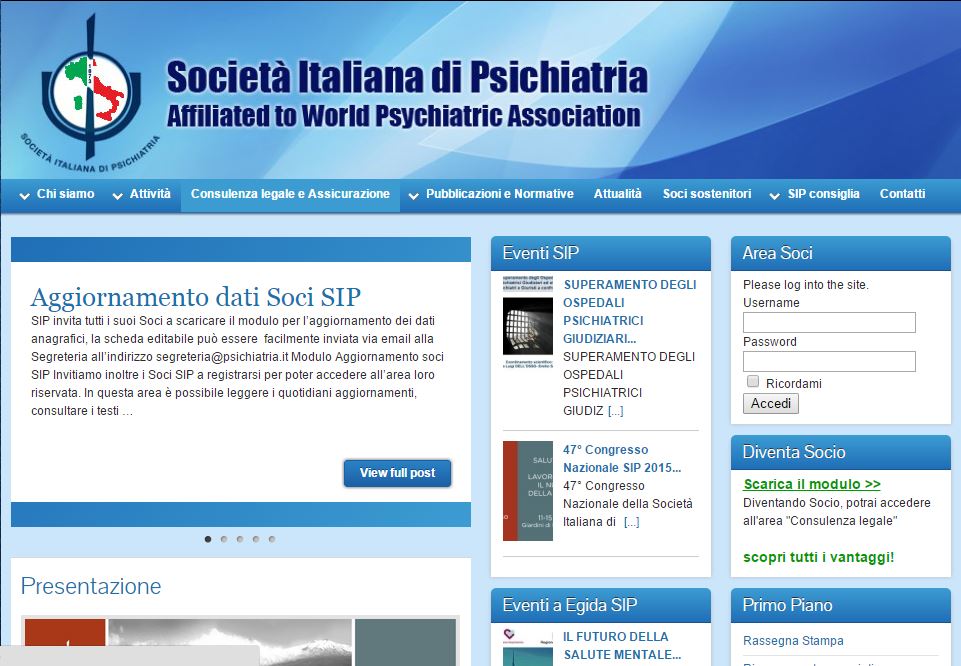Viewport: 961px width, 666px height.
Task: Go to the Contatti page
Action: 902,194
